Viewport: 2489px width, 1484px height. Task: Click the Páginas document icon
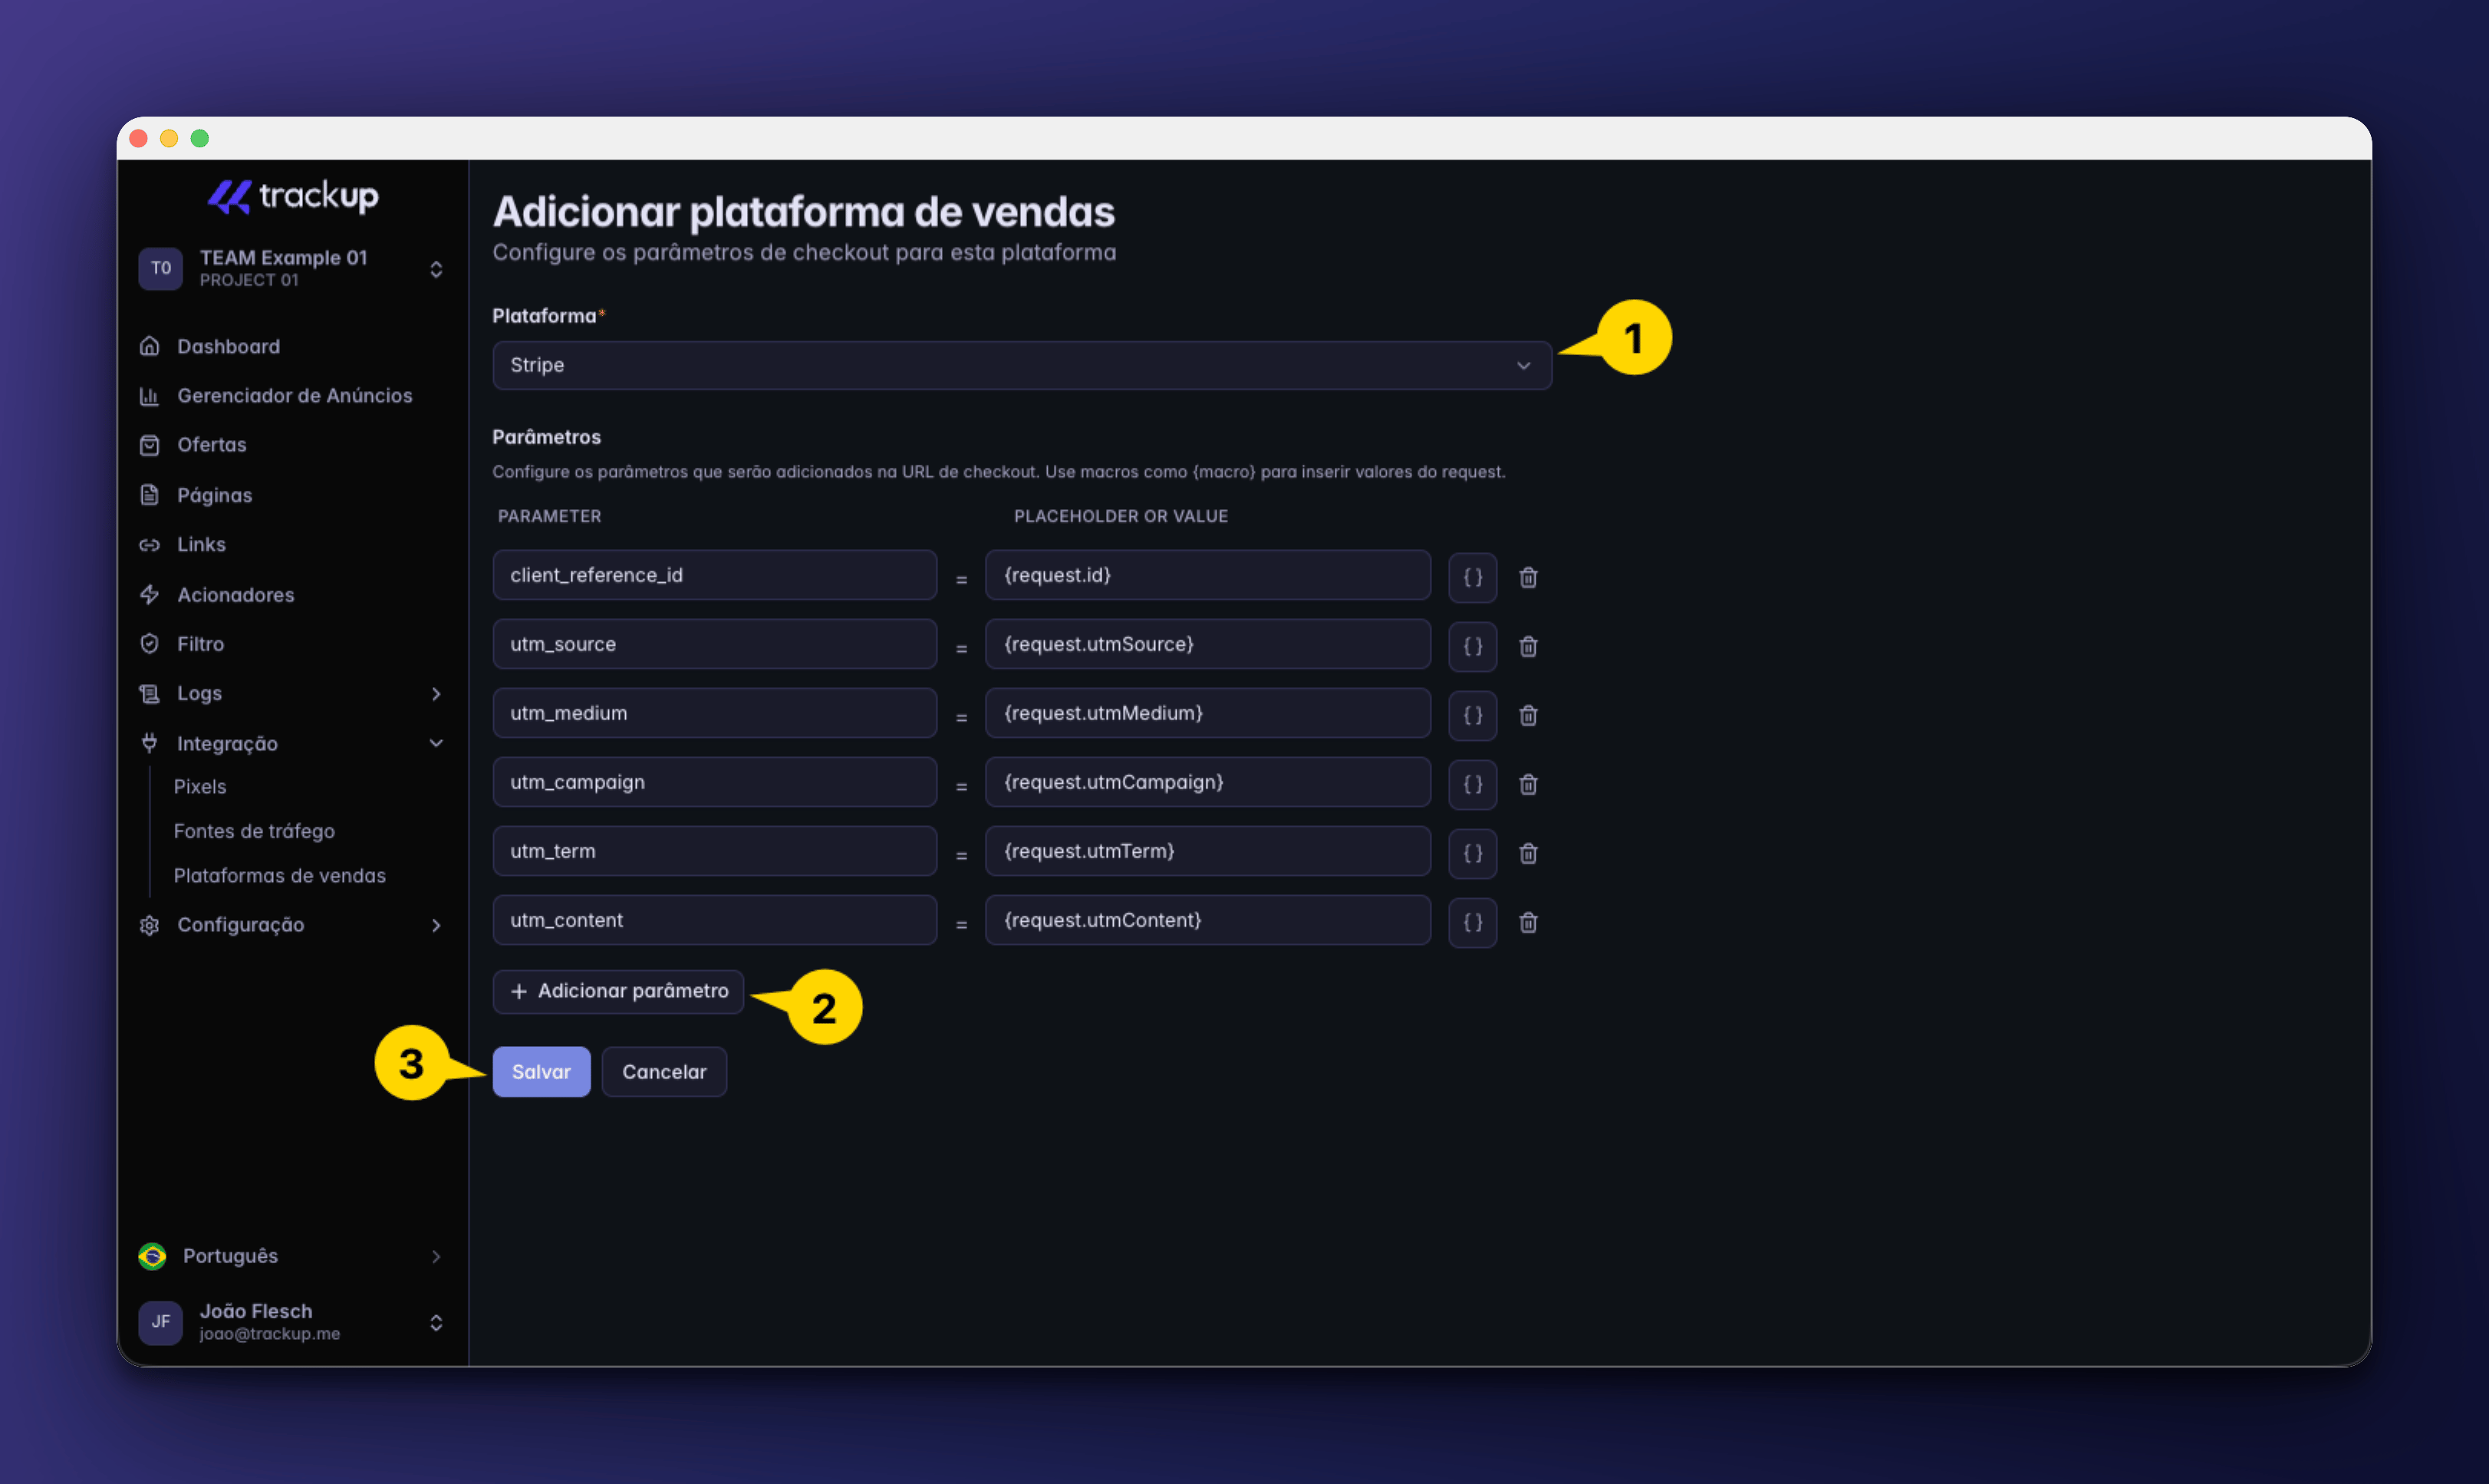pos(150,495)
